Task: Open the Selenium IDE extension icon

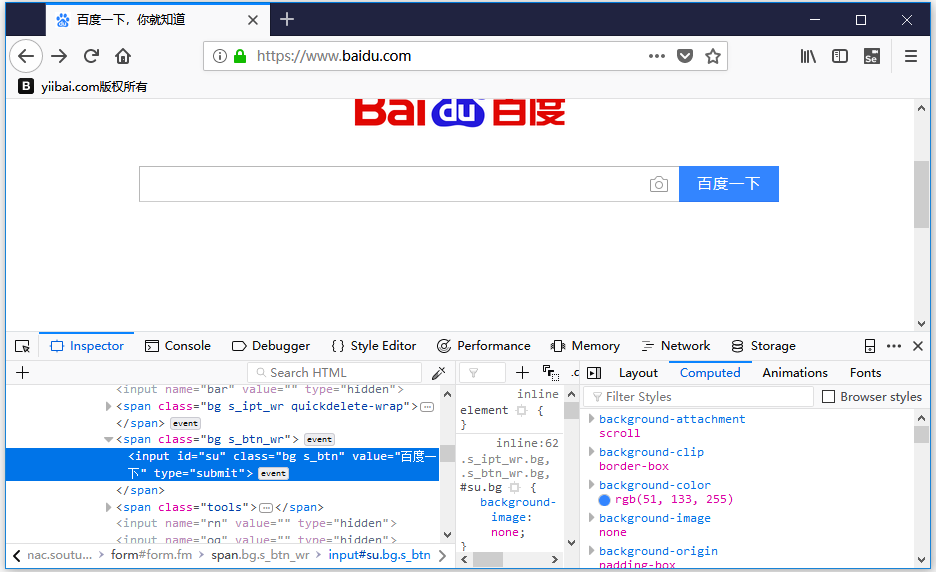Action: click(x=872, y=56)
